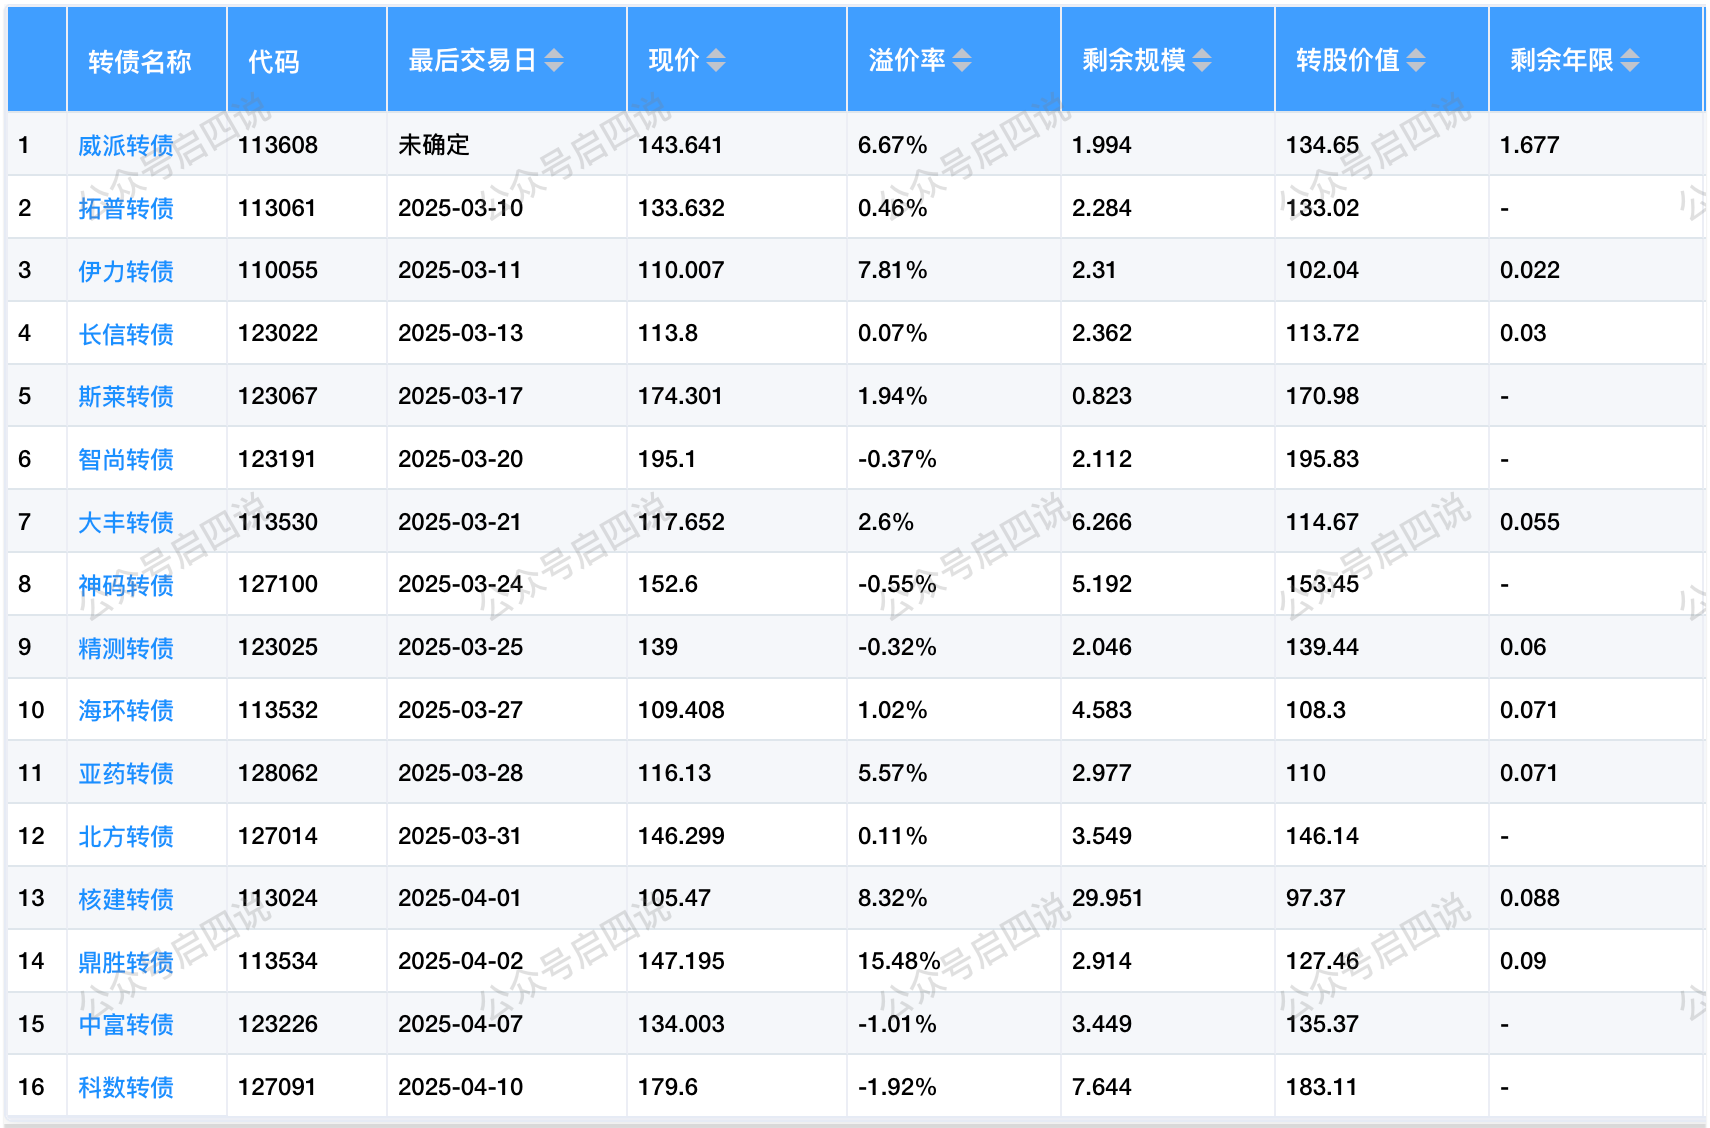Click the 剩余规模 sort icon
This screenshot has height=1128, width=1710.
[1202, 61]
